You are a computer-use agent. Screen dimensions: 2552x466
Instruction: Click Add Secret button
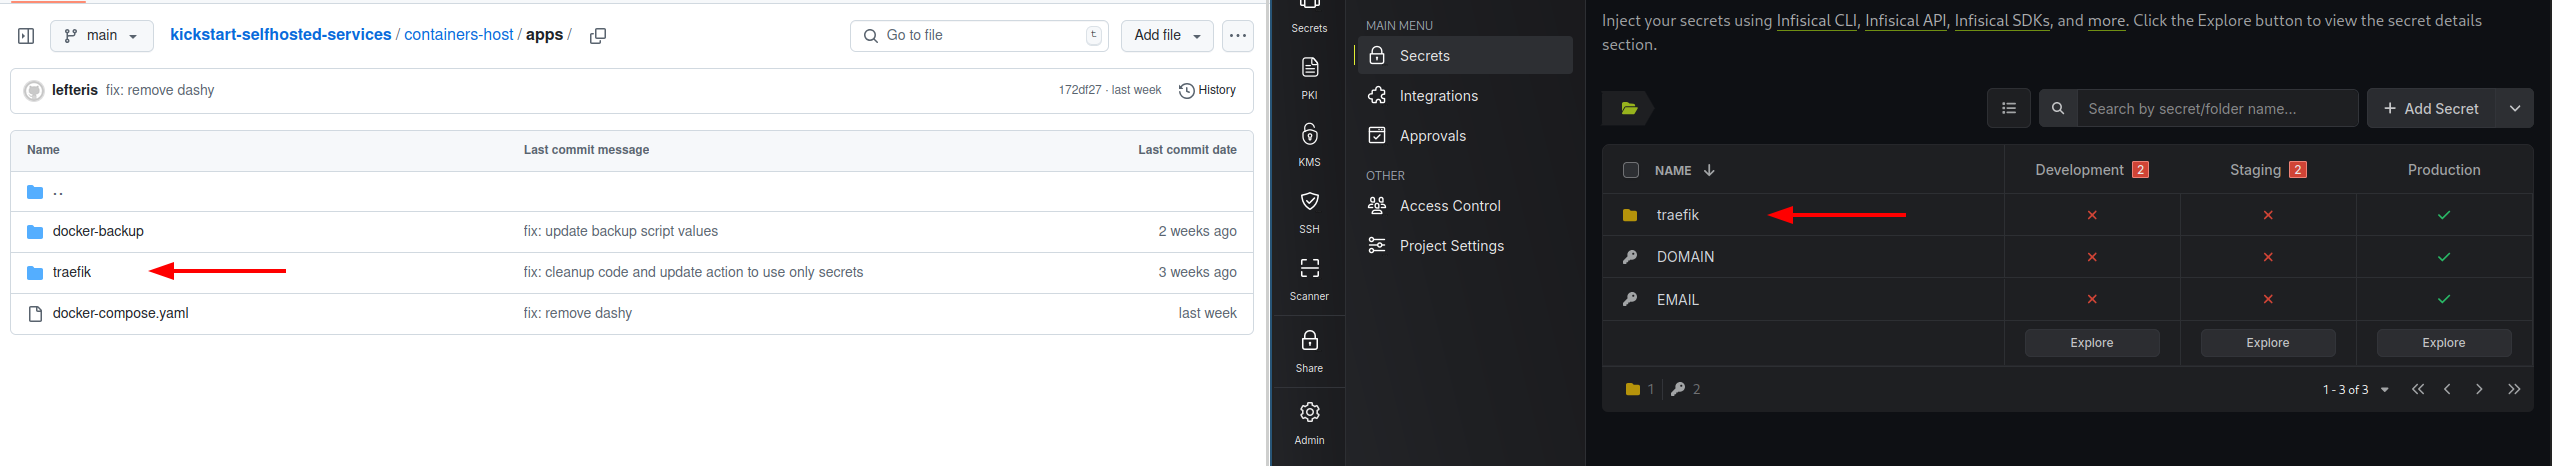pos(2431,108)
